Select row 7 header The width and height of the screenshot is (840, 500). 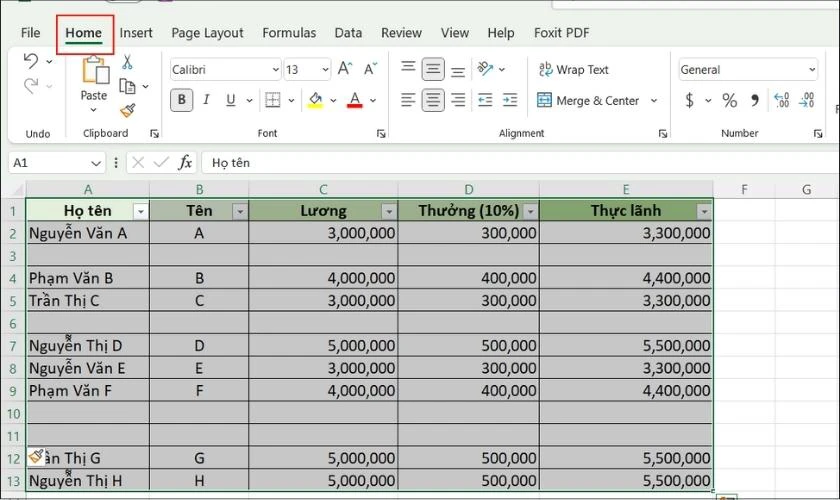tap(13, 346)
